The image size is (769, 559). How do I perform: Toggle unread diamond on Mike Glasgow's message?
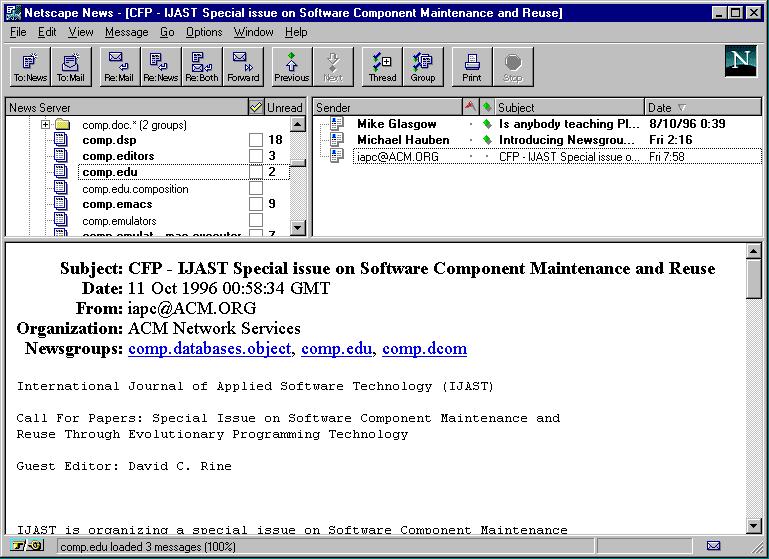pyautogui.click(x=487, y=124)
